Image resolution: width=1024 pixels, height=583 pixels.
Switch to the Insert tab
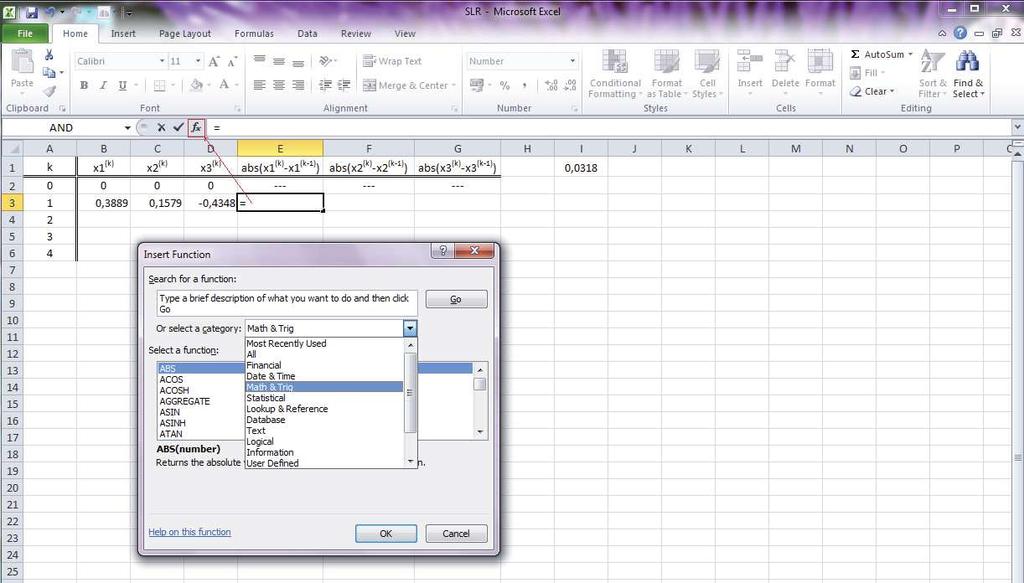[x=123, y=33]
